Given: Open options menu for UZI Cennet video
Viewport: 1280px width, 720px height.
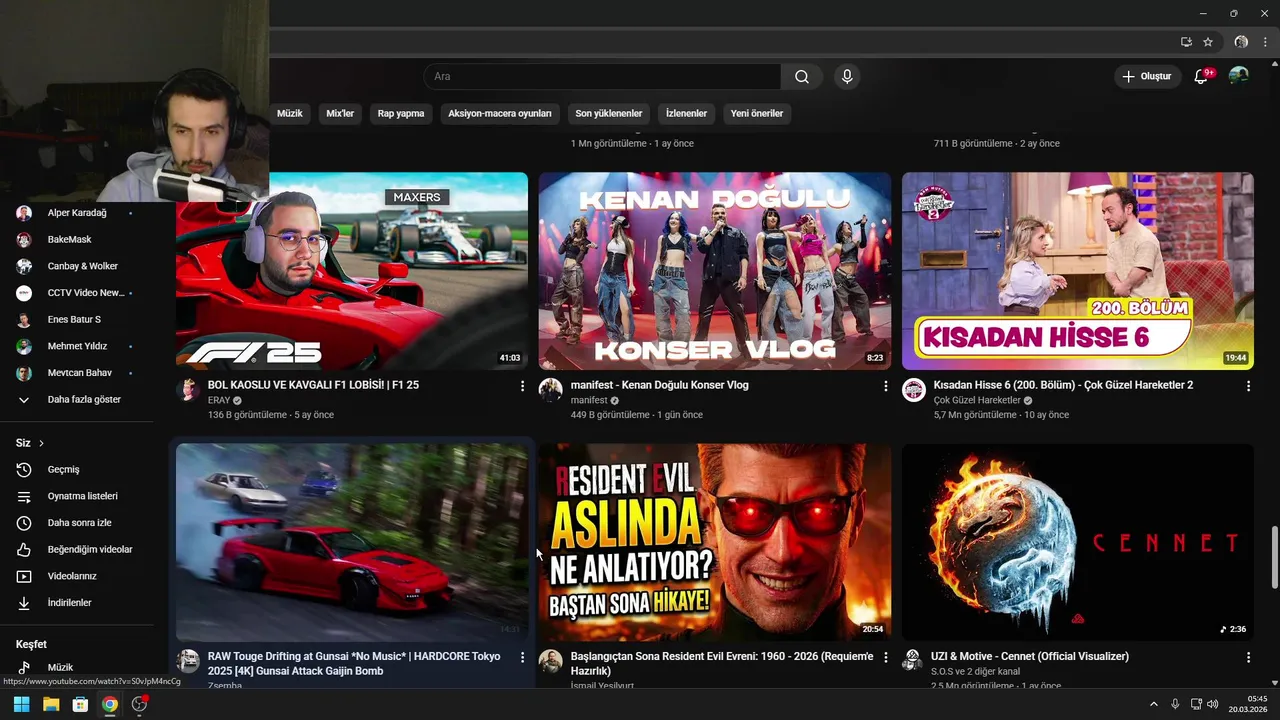Looking at the screenshot, I should pyautogui.click(x=1248, y=657).
